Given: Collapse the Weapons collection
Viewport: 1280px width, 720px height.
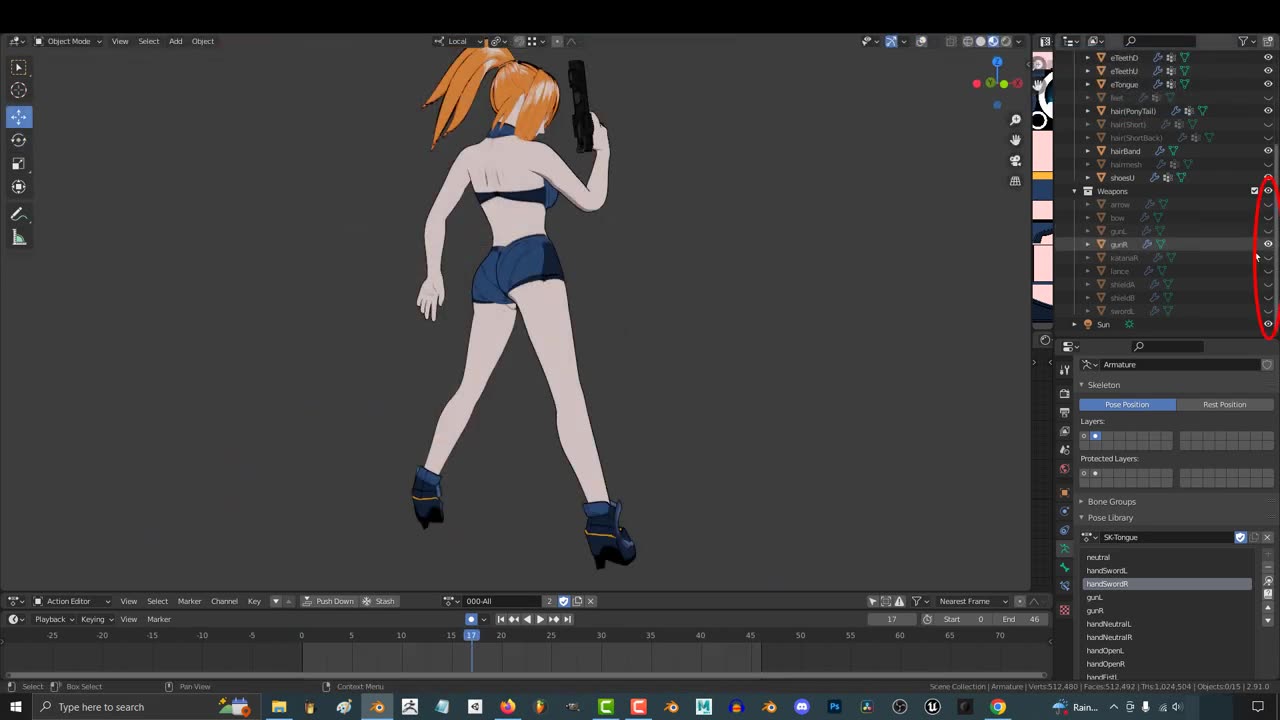Looking at the screenshot, I should [x=1075, y=191].
